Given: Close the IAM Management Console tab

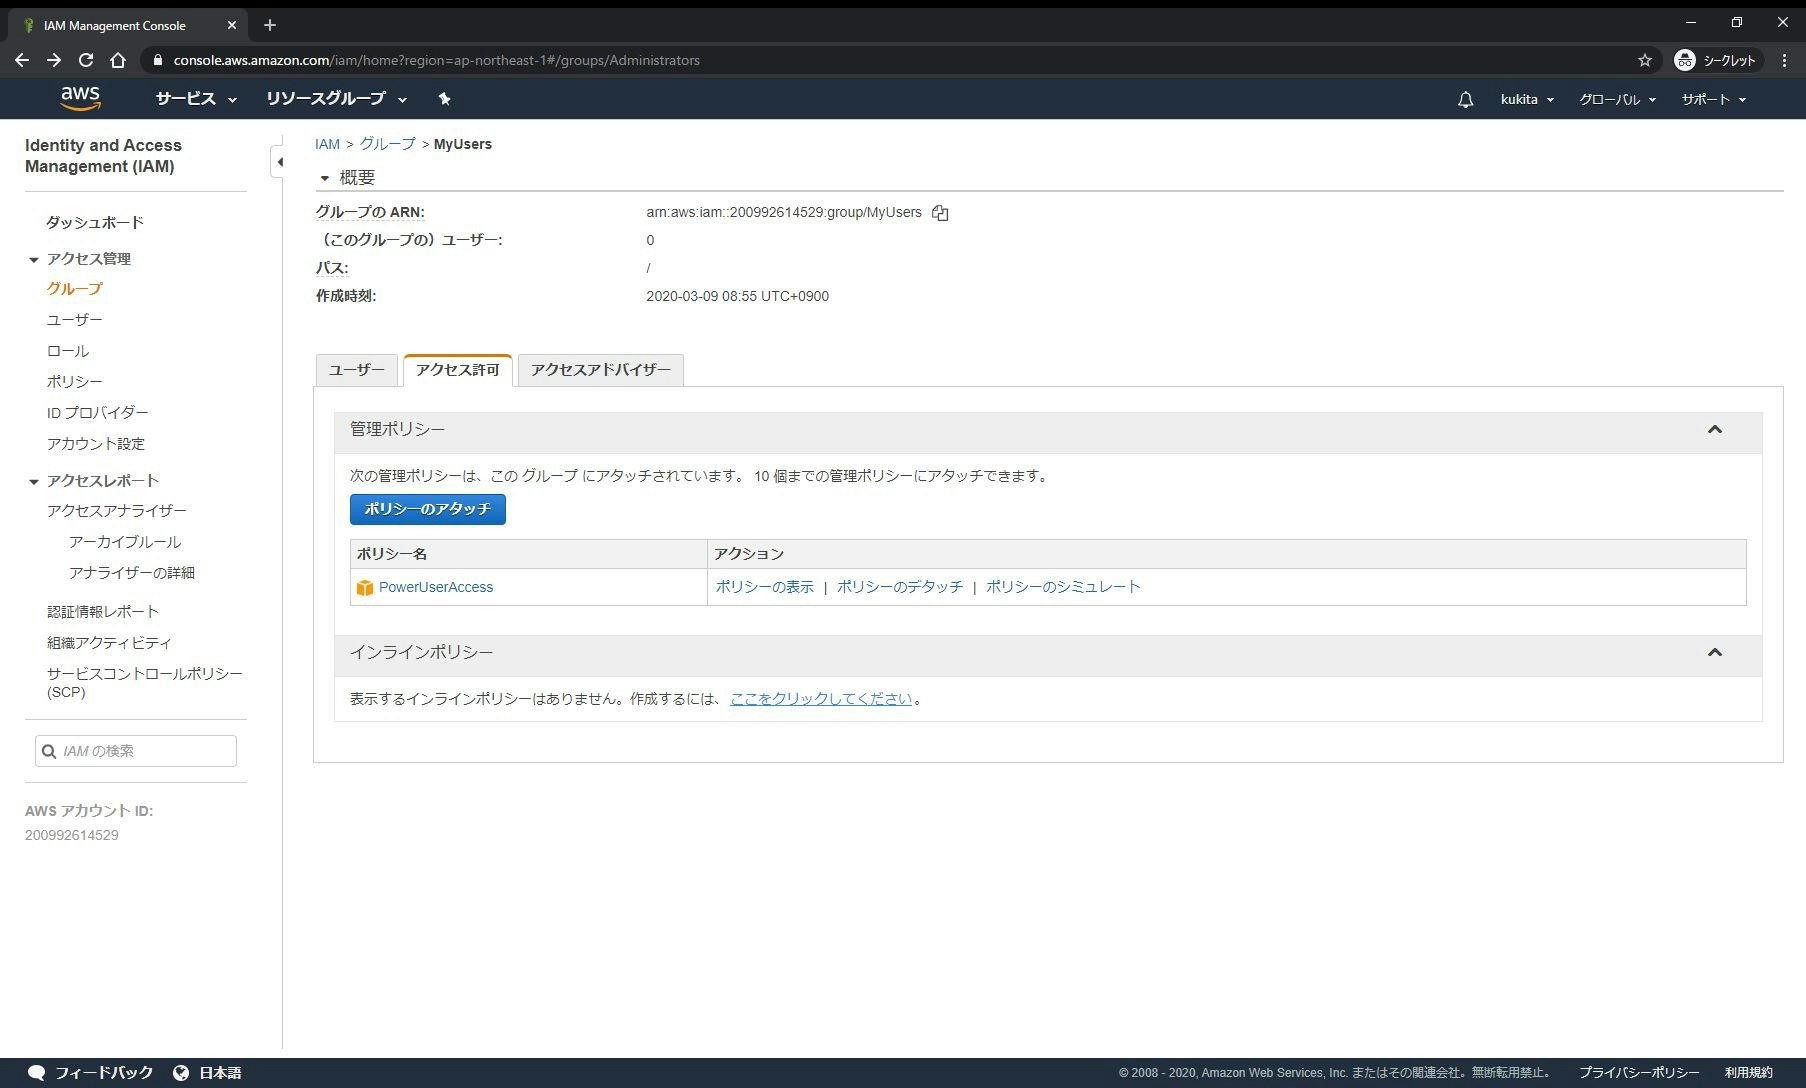Looking at the screenshot, I should pos(232,25).
